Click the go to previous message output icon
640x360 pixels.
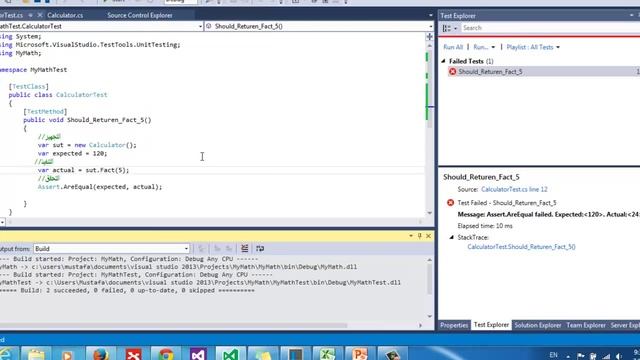(x=217, y=248)
